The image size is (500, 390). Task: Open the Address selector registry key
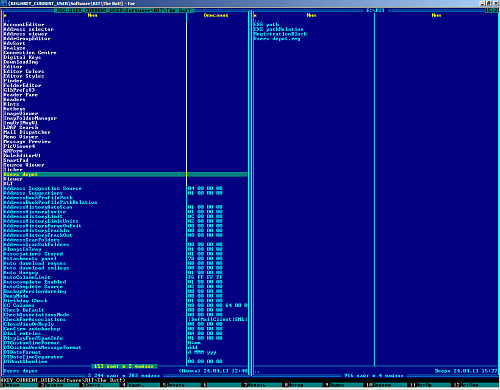[29, 29]
